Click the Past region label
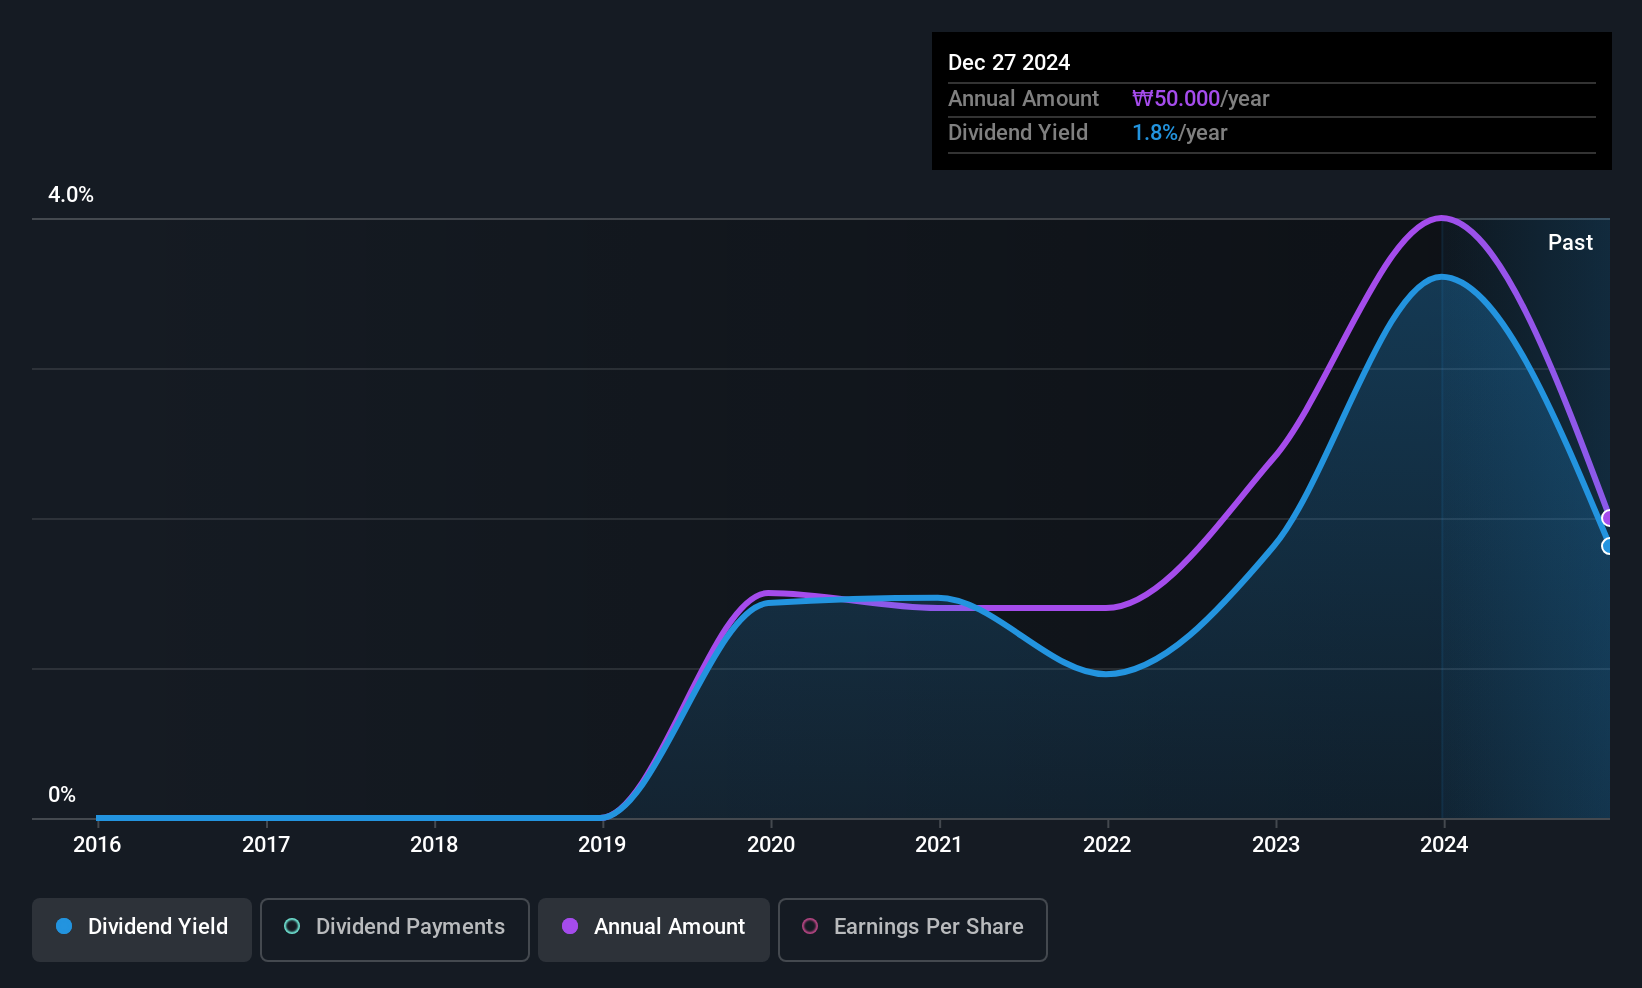The height and width of the screenshot is (988, 1642). tap(1570, 242)
